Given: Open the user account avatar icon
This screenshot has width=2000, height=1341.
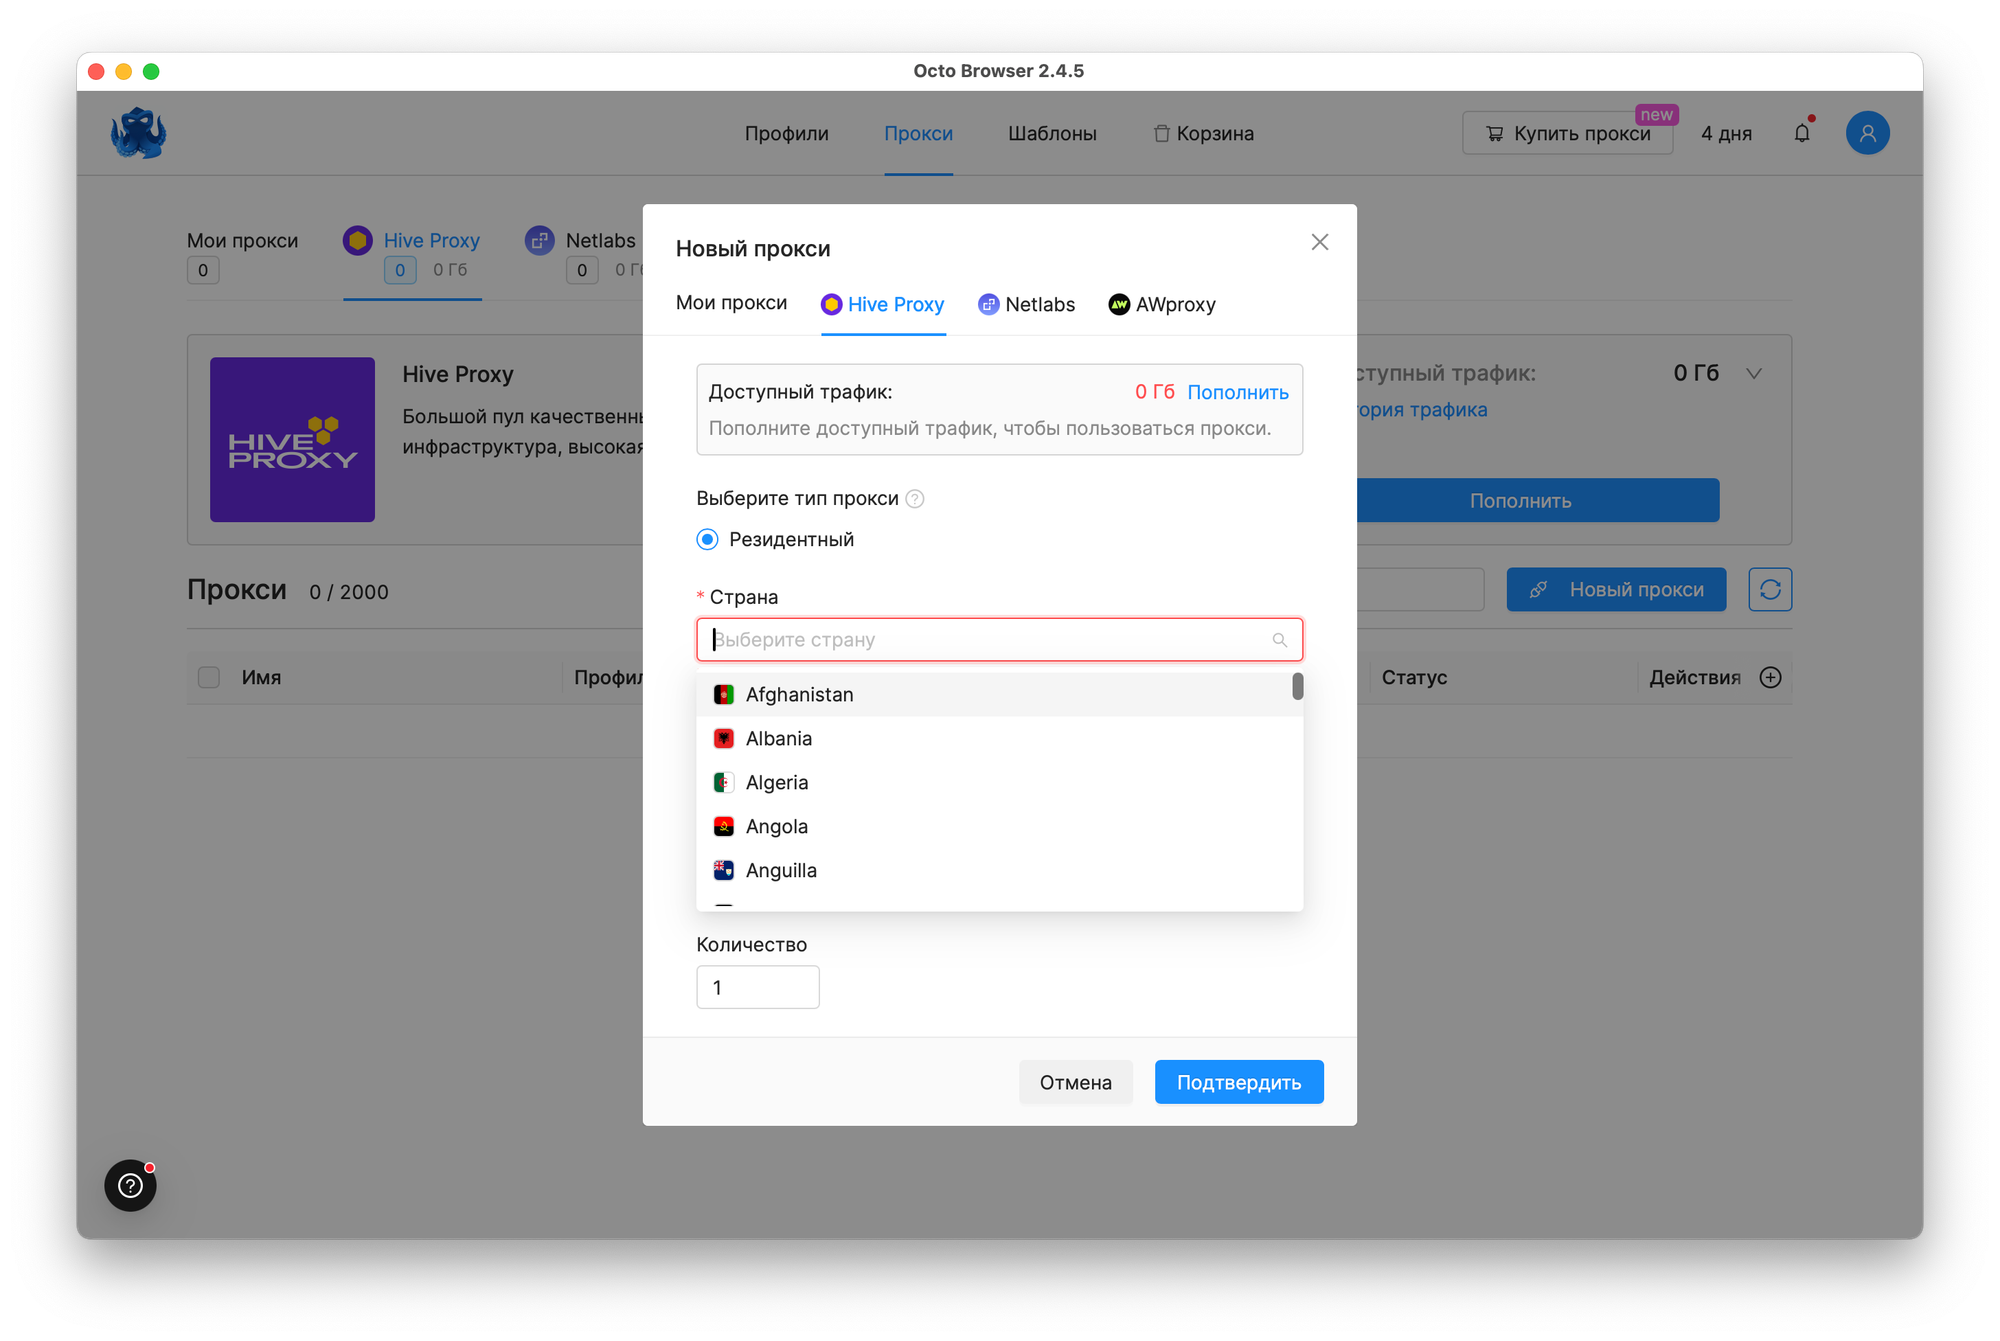Looking at the screenshot, I should coord(1867,133).
